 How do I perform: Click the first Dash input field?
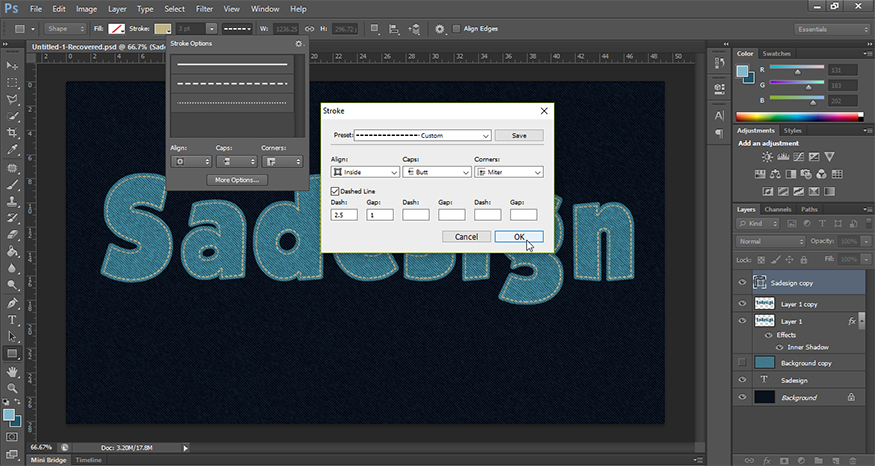[x=344, y=215]
